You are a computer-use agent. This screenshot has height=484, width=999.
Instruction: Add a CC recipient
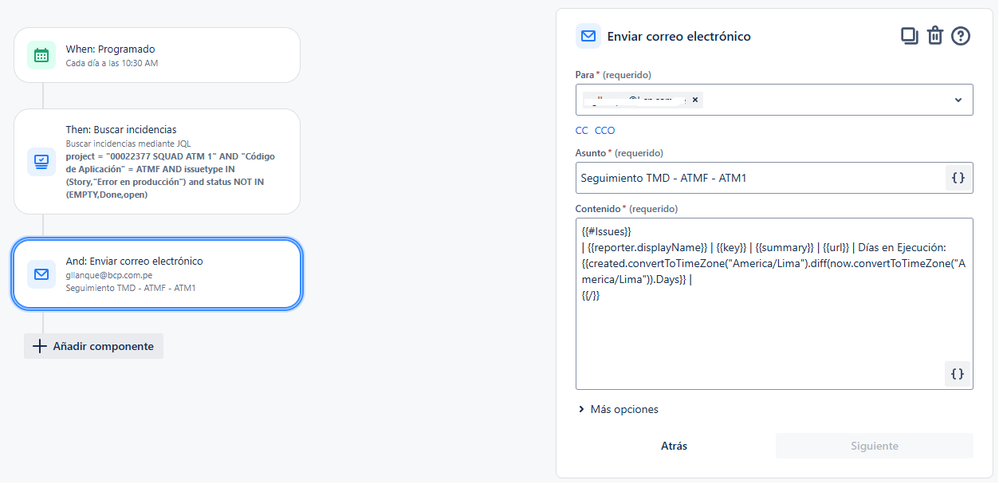coord(582,131)
